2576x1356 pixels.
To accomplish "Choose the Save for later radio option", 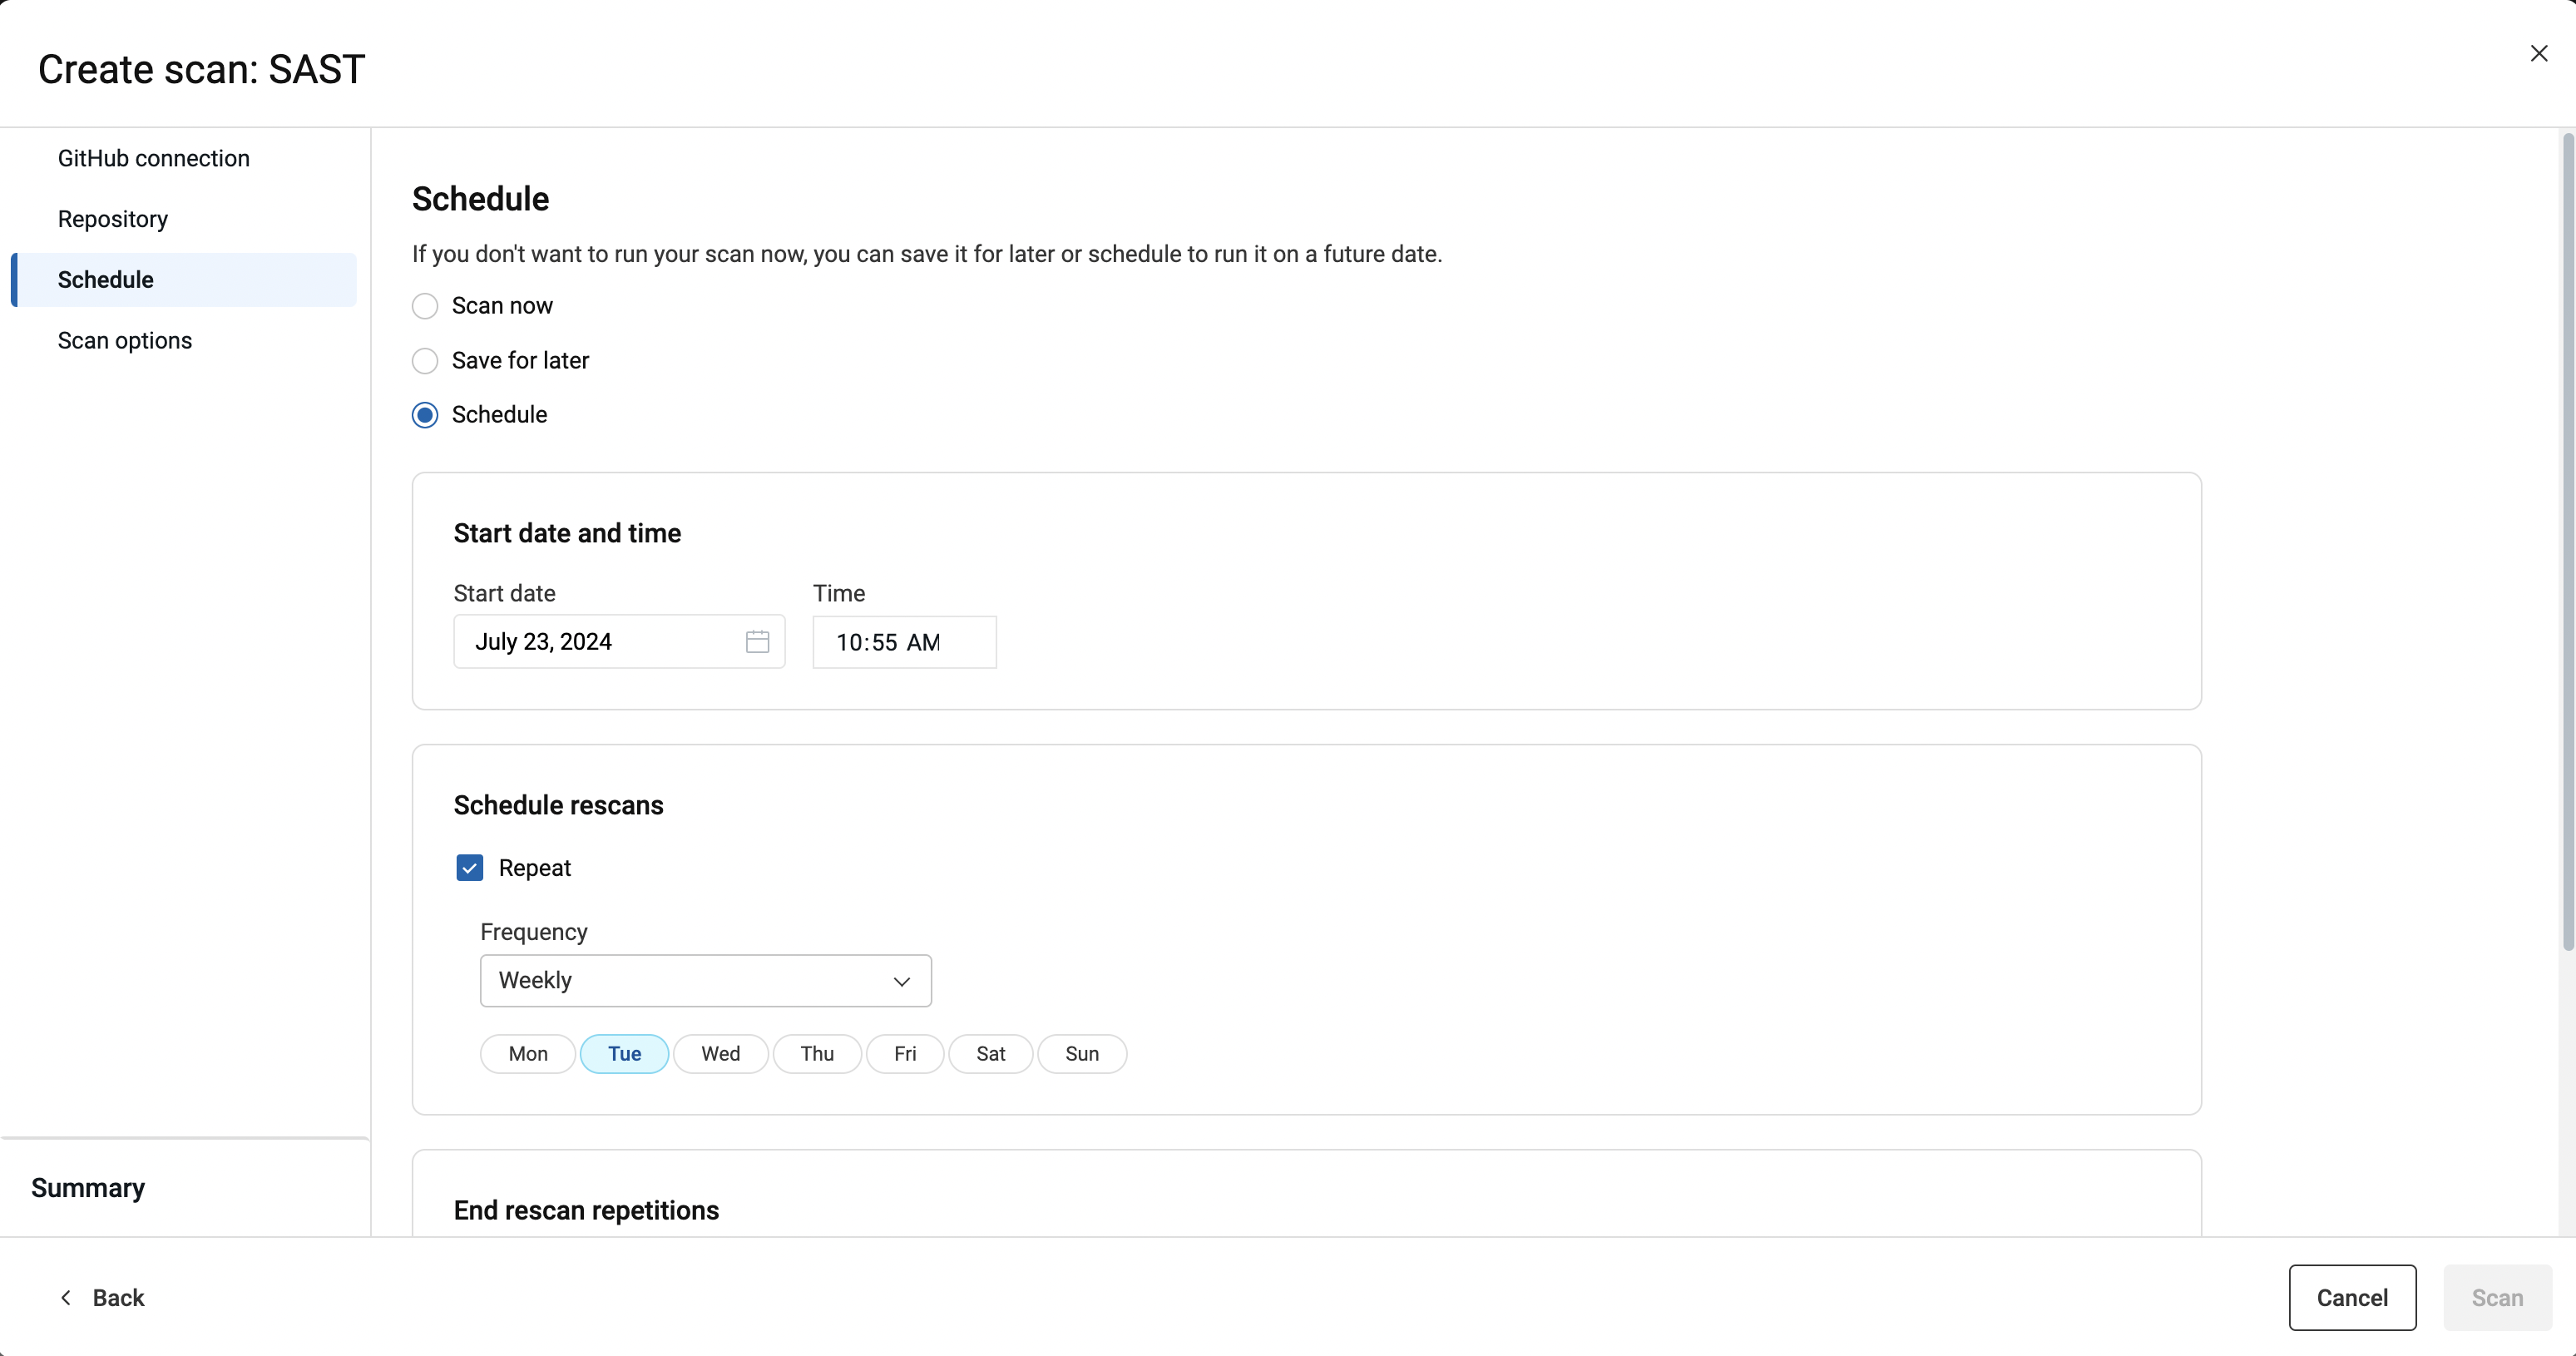I will pos(425,360).
